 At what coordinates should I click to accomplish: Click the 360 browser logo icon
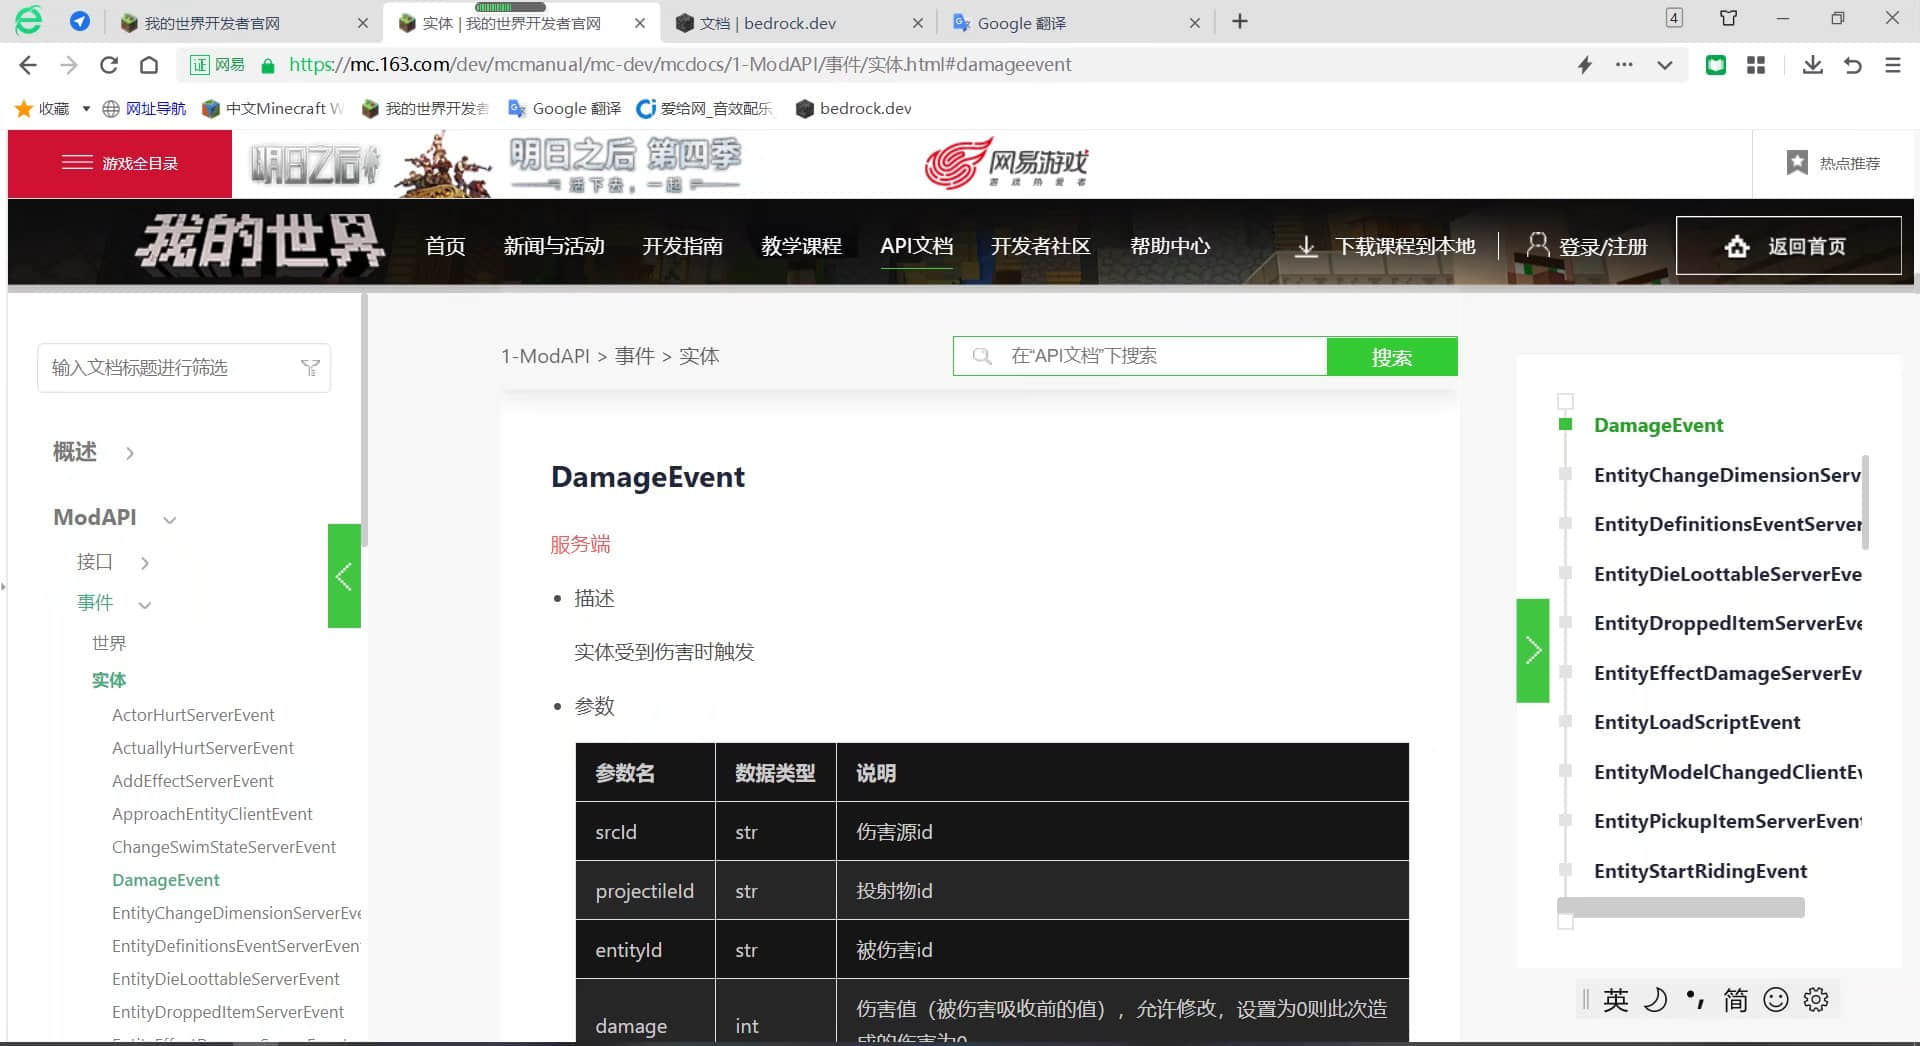(28, 20)
